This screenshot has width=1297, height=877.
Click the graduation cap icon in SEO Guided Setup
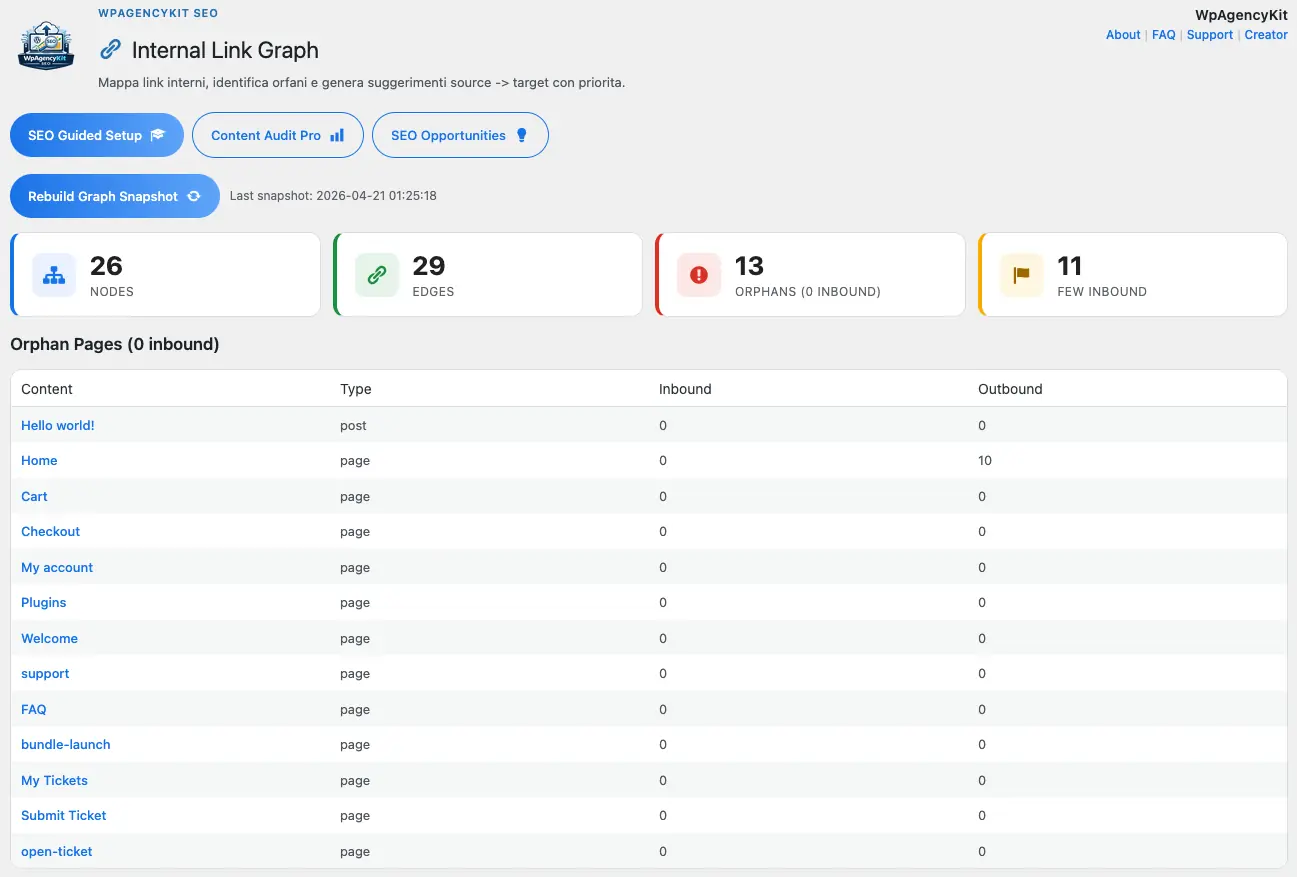click(x=157, y=135)
